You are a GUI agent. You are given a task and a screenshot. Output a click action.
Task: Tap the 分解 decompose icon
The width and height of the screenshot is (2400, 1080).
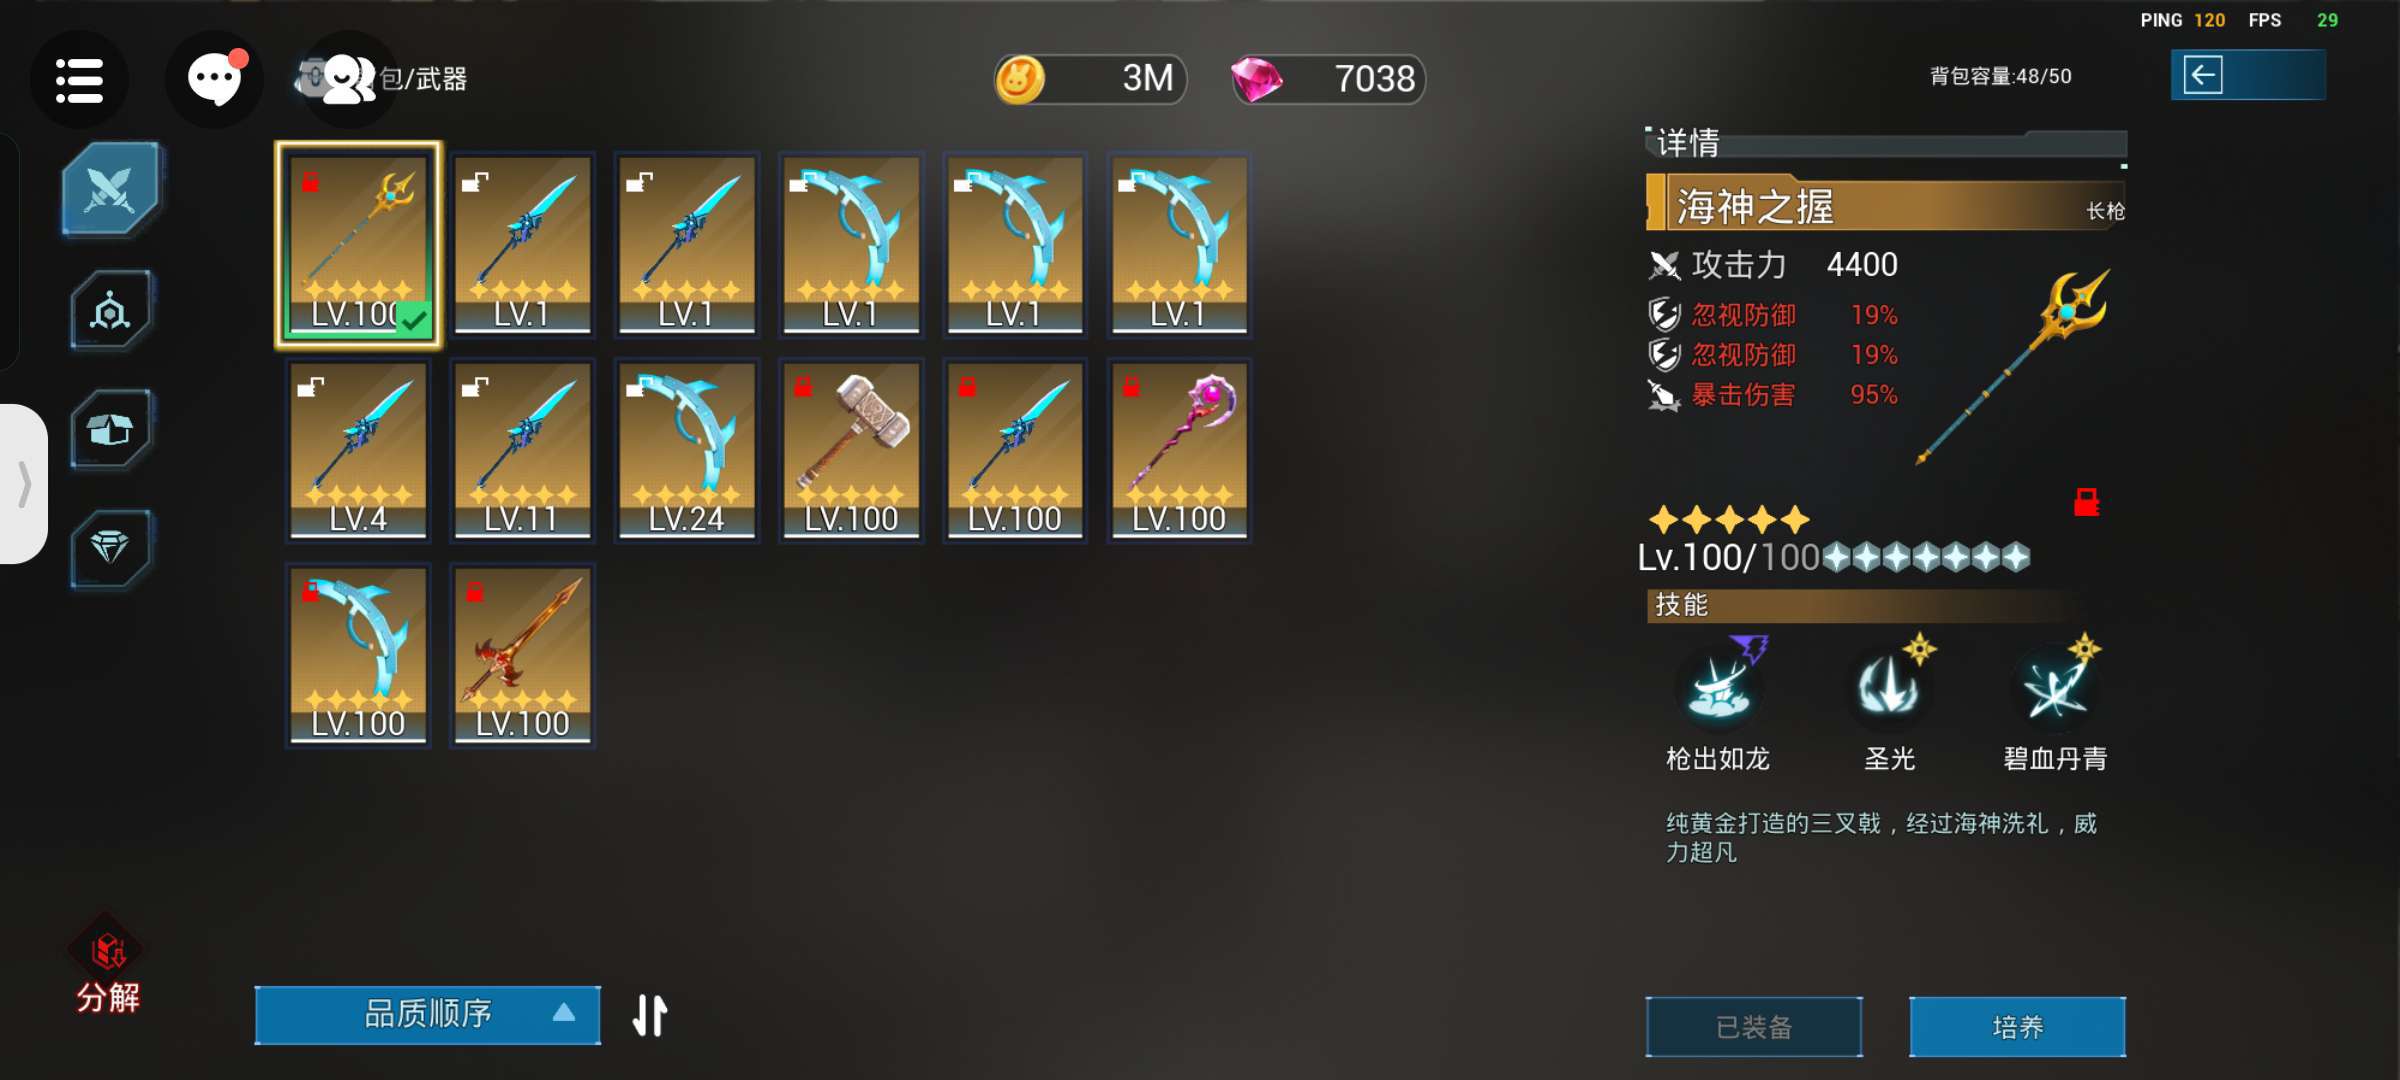108,968
